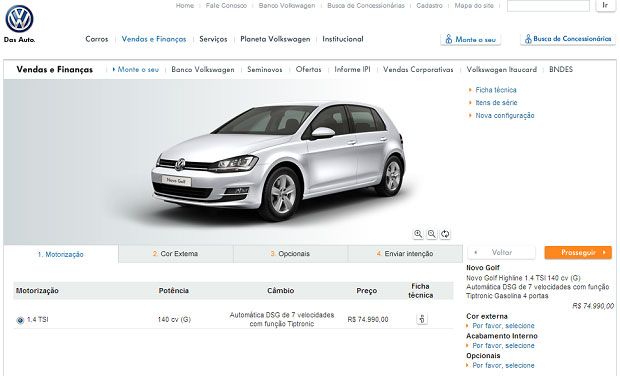
Task: Open the Cadastro link
Action: [429, 6]
